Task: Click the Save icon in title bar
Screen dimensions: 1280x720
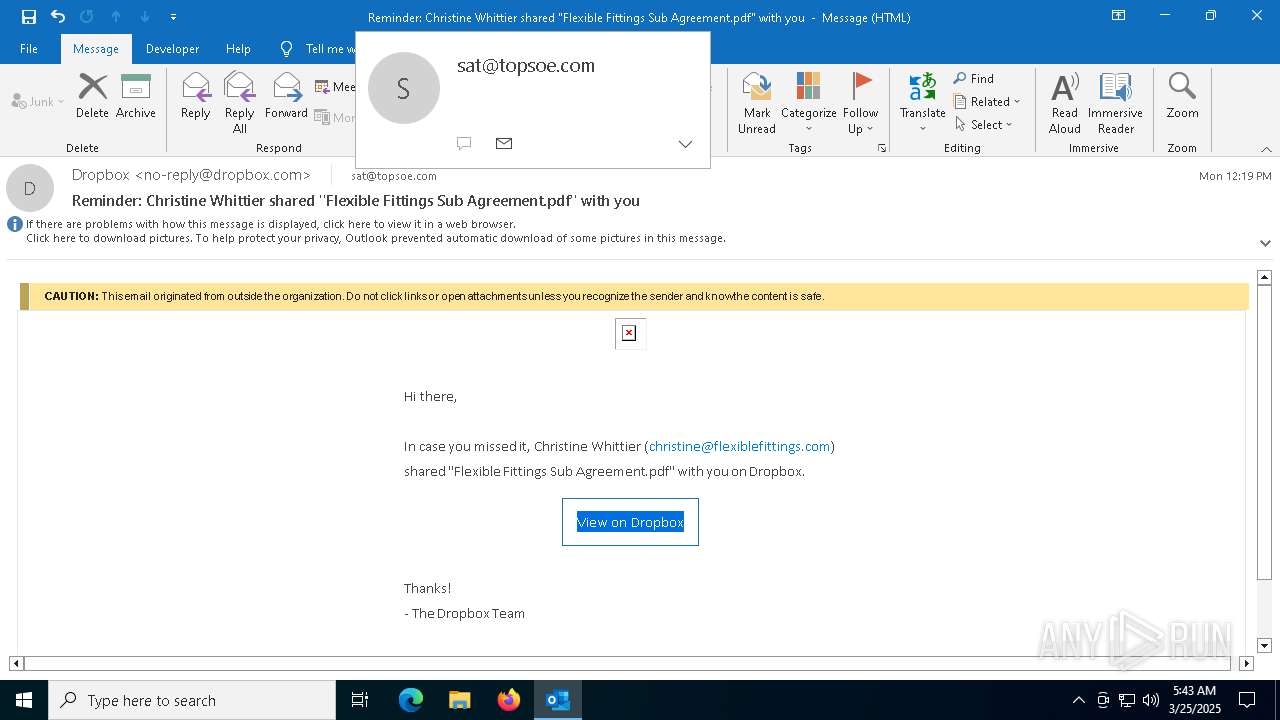Action: pos(29,16)
